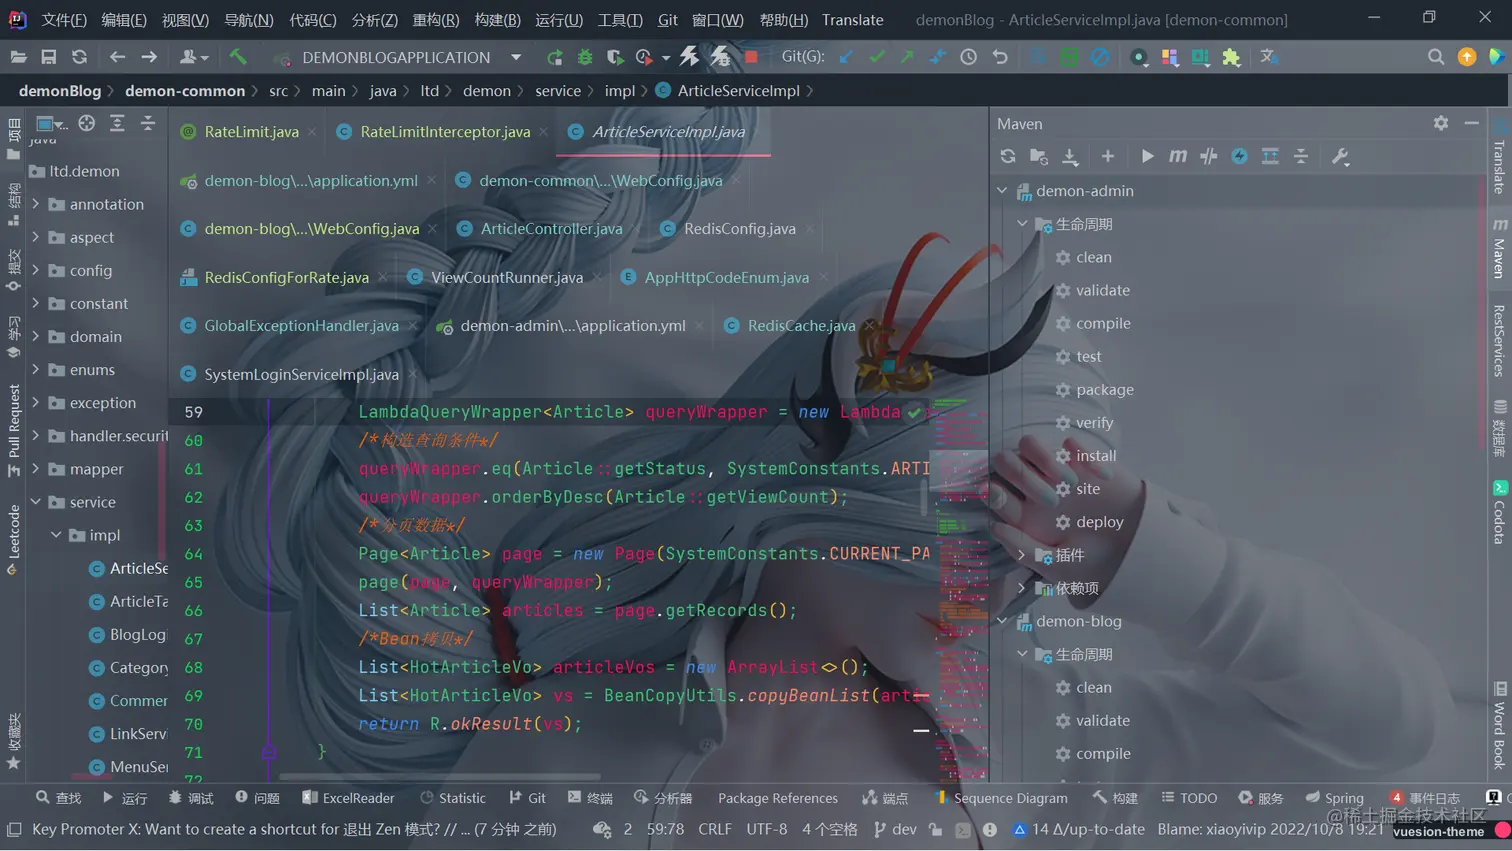Screen dimensions: 1512x851
Task: Show Git history clock icon
Action: click(x=968, y=57)
